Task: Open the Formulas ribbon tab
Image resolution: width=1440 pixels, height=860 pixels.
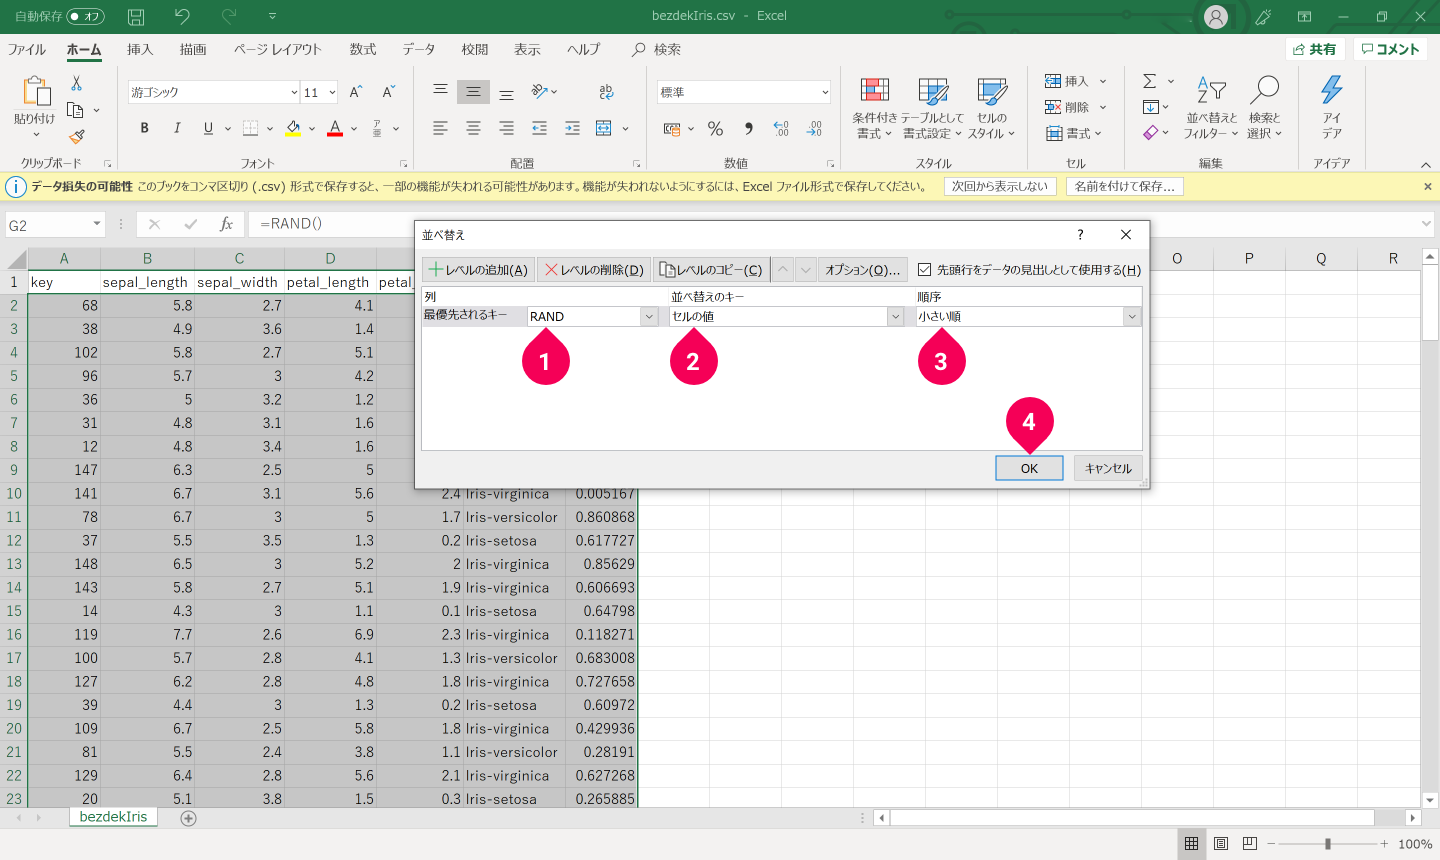Action: [x=363, y=49]
